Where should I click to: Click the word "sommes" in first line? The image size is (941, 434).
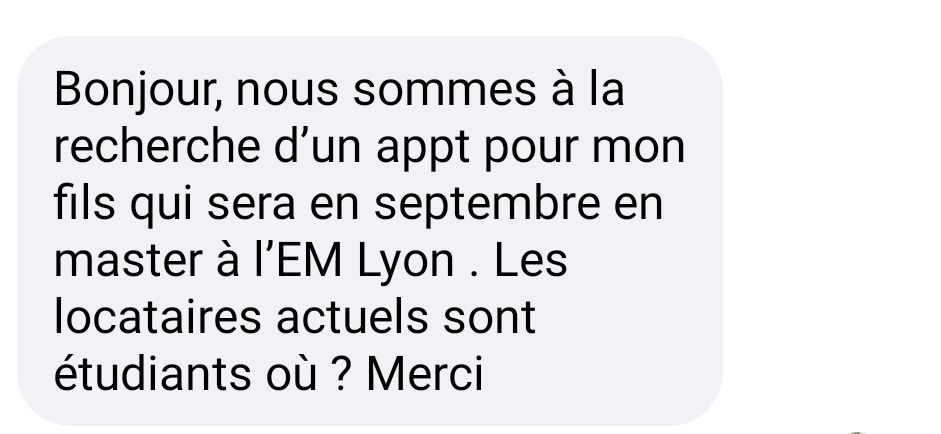tap(445, 92)
